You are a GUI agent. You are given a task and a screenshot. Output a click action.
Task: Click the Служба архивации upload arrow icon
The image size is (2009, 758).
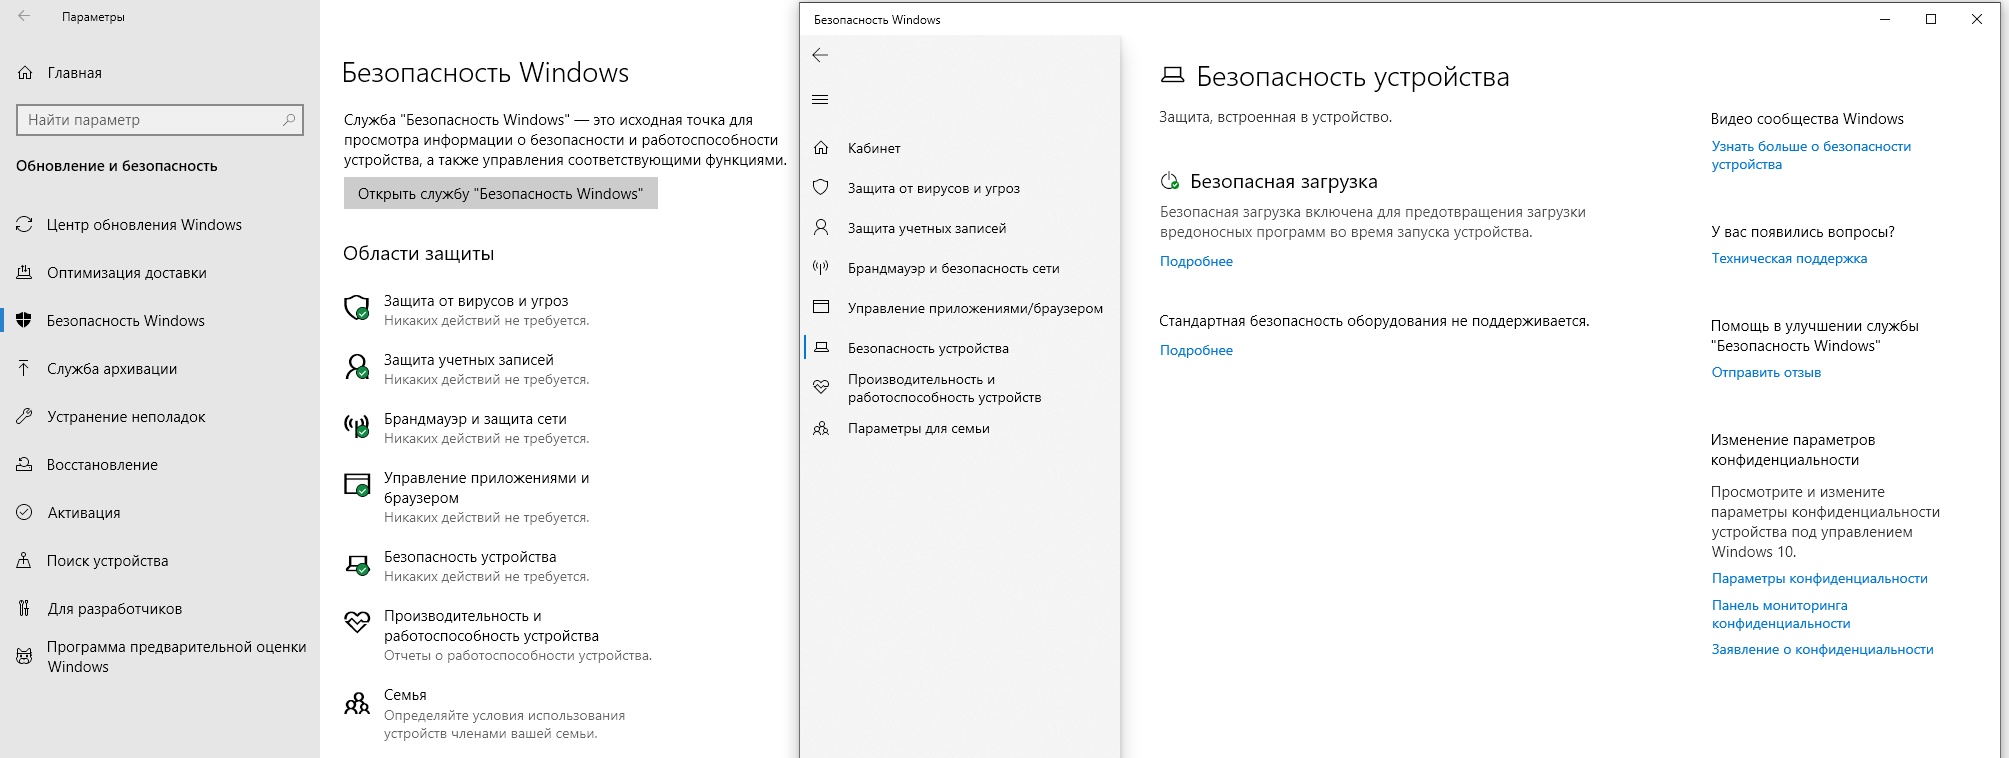24,369
